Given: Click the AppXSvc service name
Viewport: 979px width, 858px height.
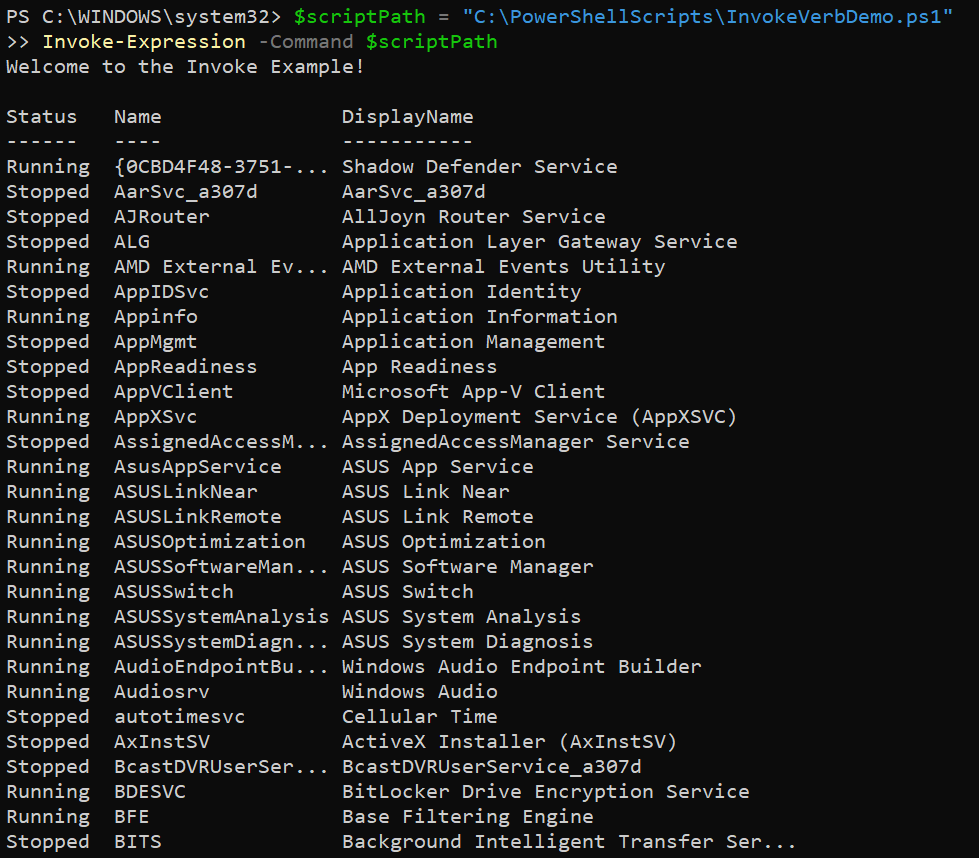Looking at the screenshot, I should (x=156, y=417).
